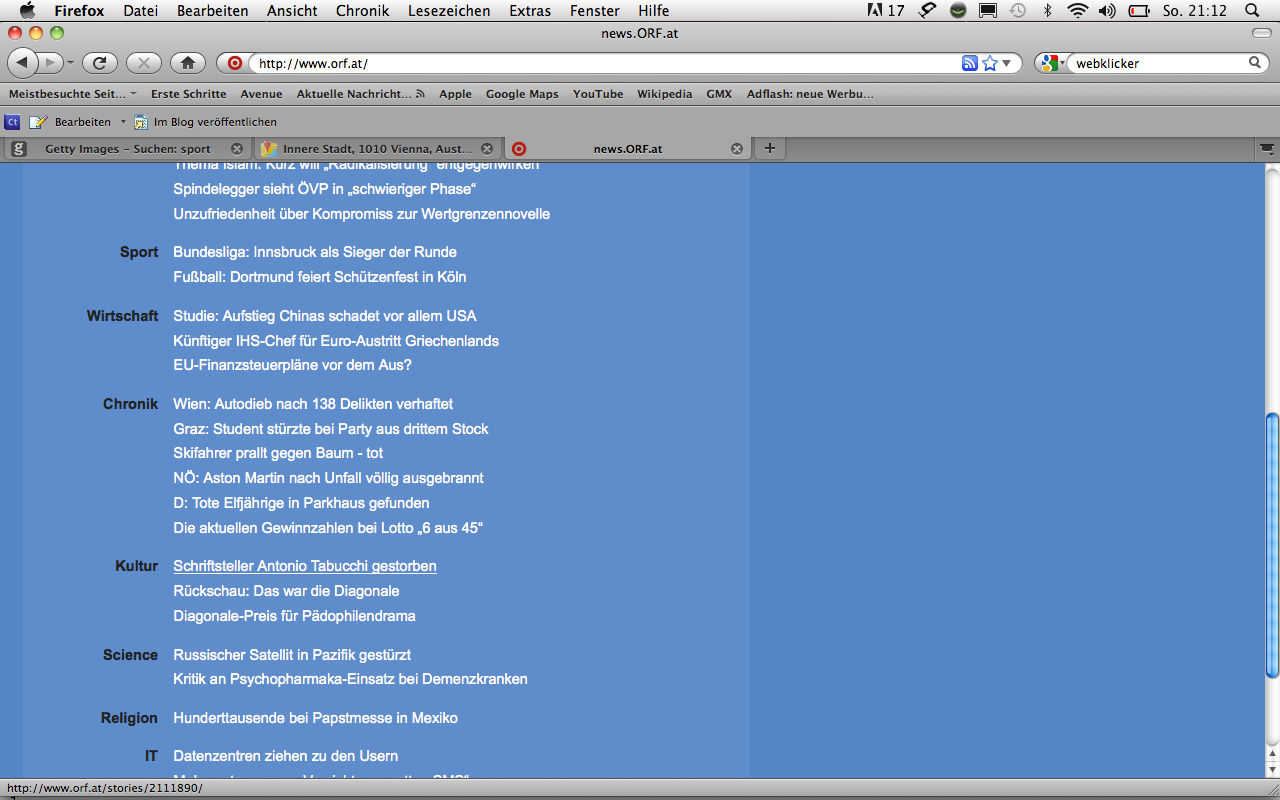Open Hunderttausende bei Papstmesse in Mexiko
Viewport: 1280px width, 800px height.
click(315, 718)
